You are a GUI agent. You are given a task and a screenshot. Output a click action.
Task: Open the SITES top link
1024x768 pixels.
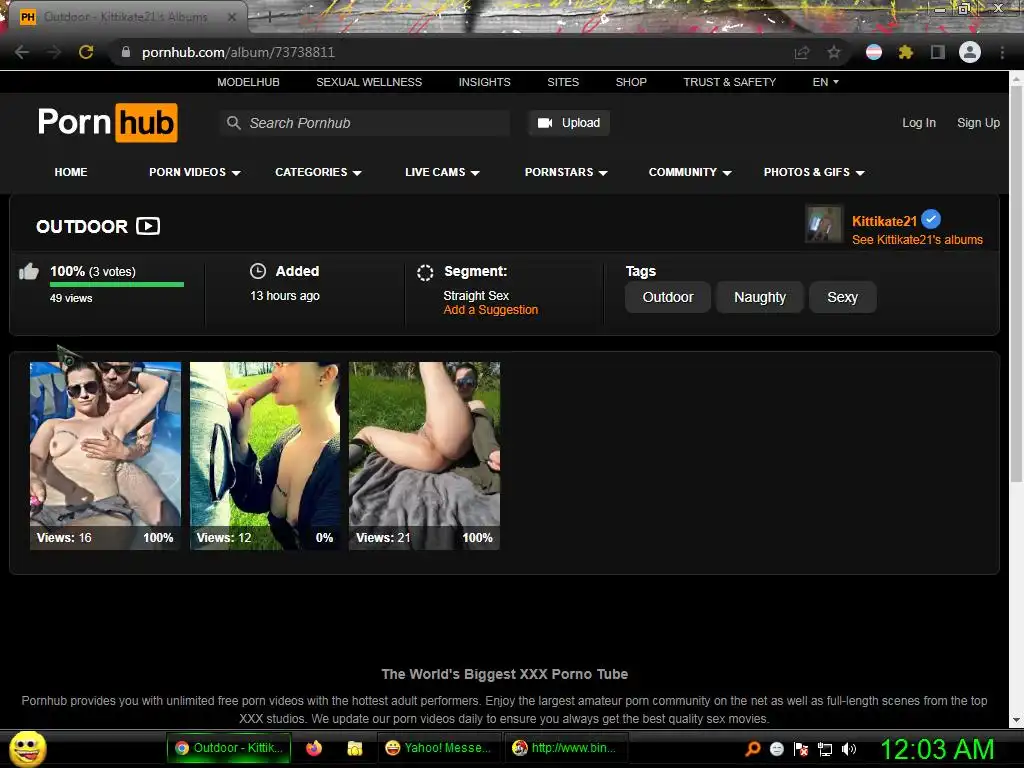[563, 82]
